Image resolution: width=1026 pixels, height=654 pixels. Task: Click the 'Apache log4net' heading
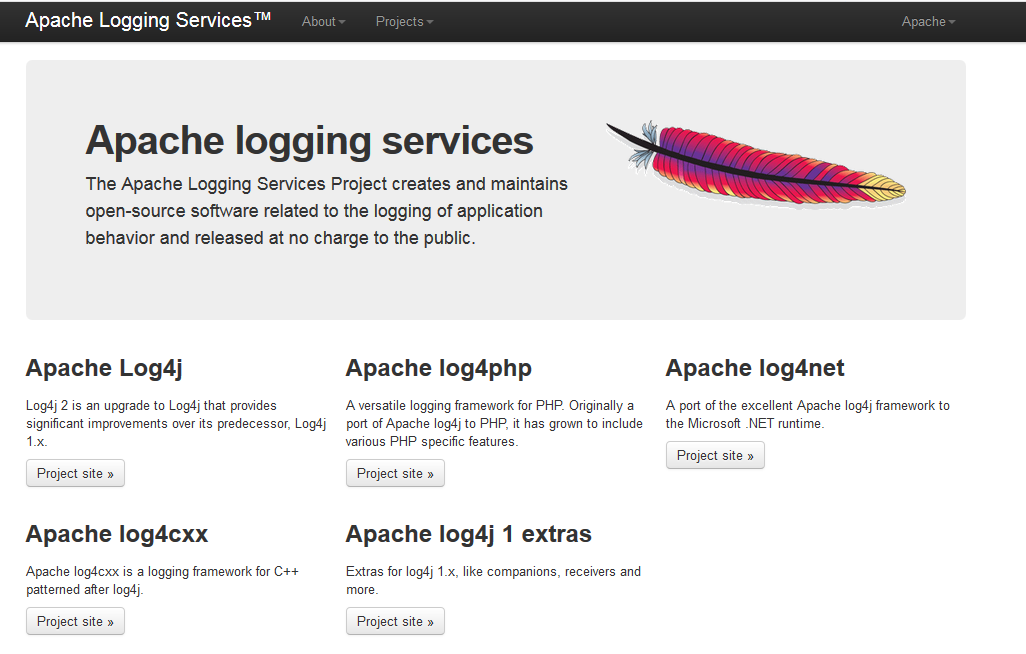[755, 369]
